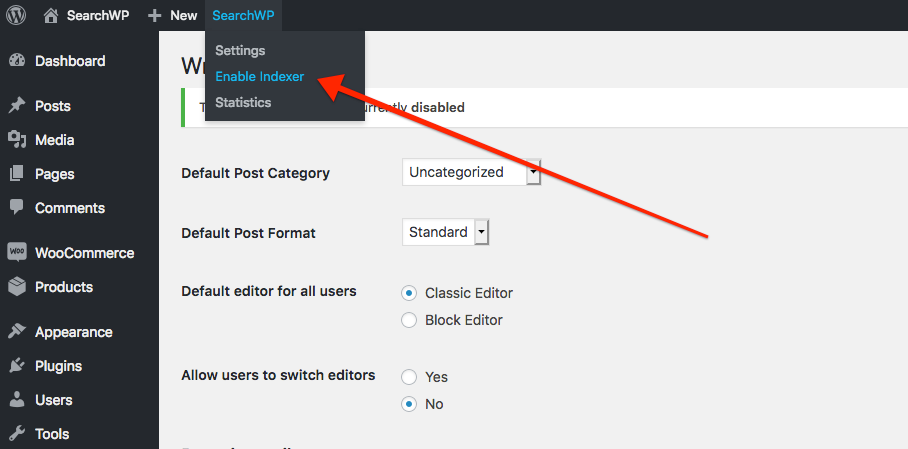The height and width of the screenshot is (449, 908).
Task: Click the Default editor for all users label
Action: (x=269, y=291)
